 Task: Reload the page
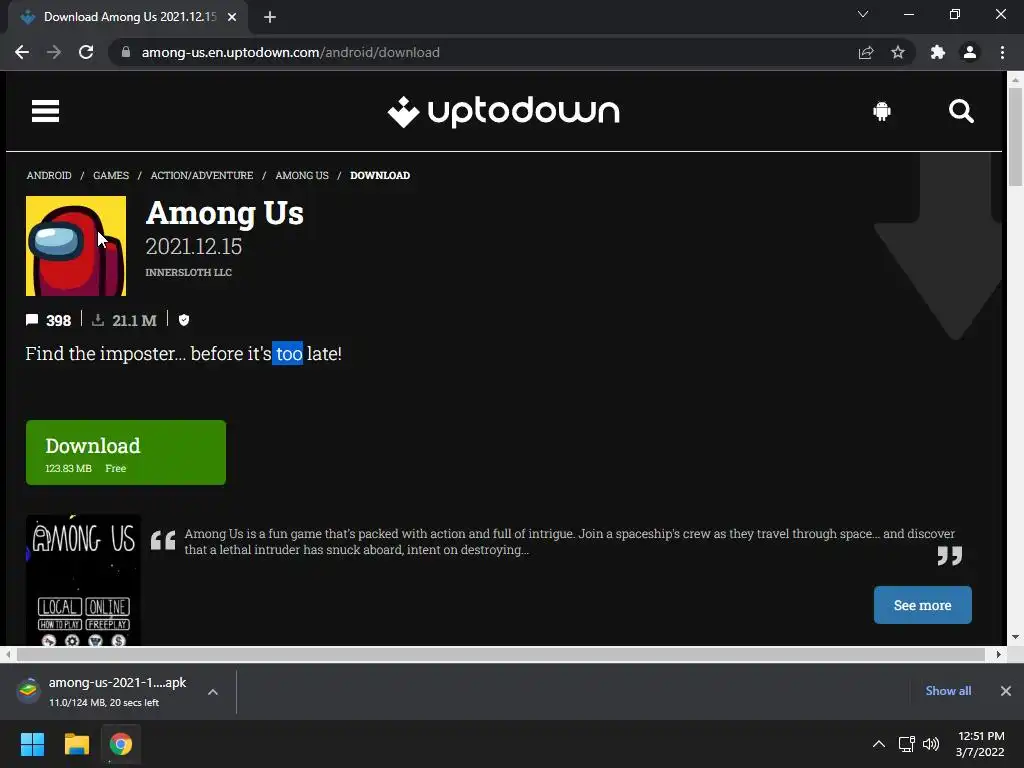[x=86, y=52]
